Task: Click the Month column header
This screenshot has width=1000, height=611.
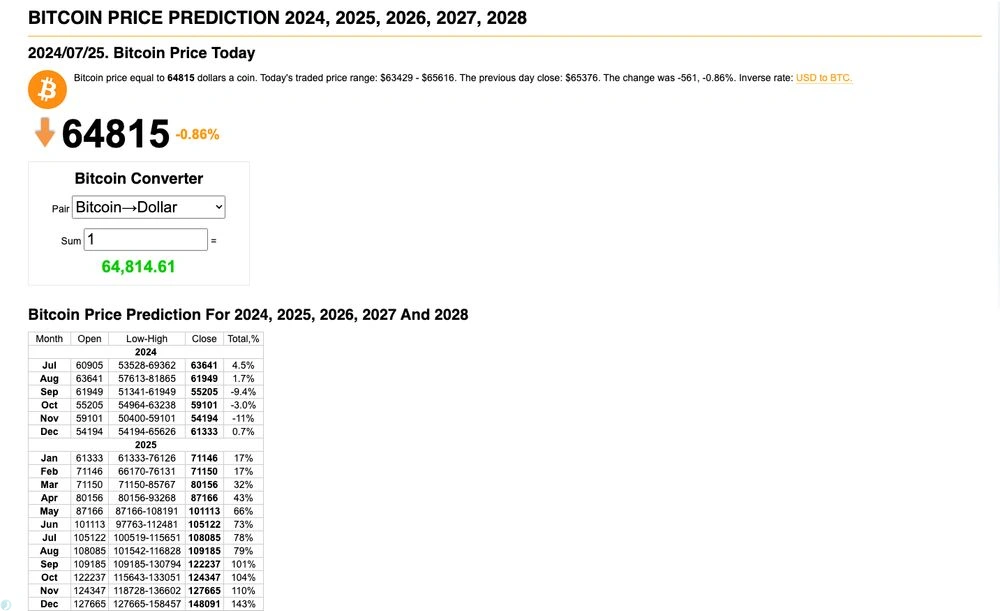Action: click(49, 339)
